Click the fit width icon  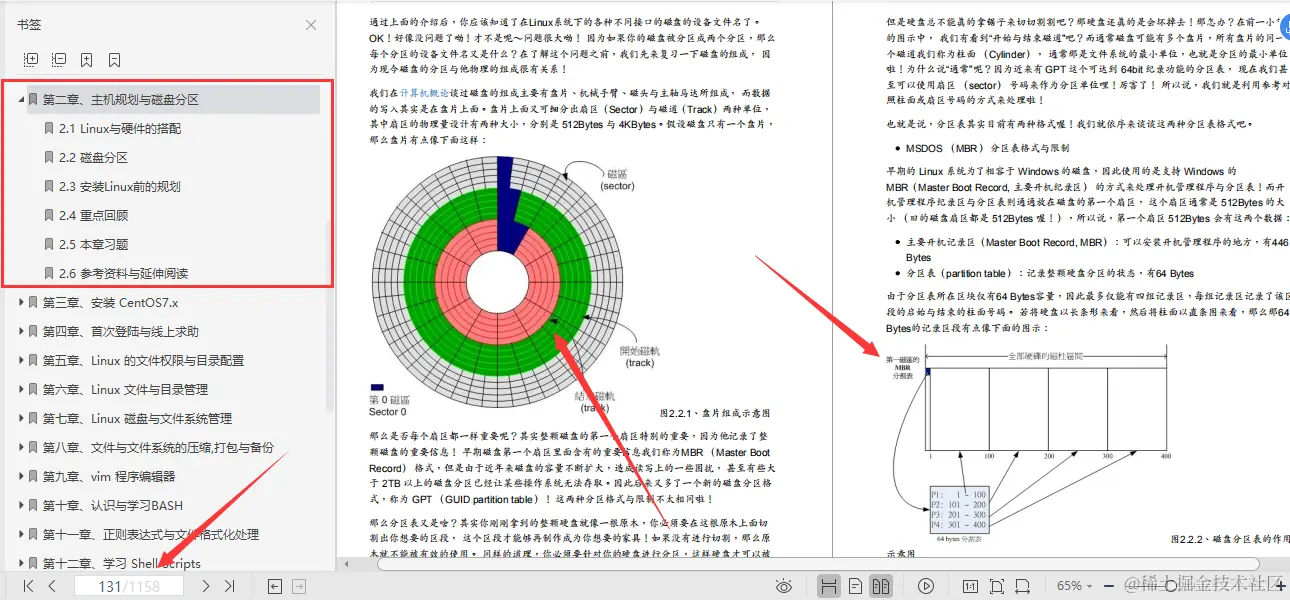pos(1024,586)
